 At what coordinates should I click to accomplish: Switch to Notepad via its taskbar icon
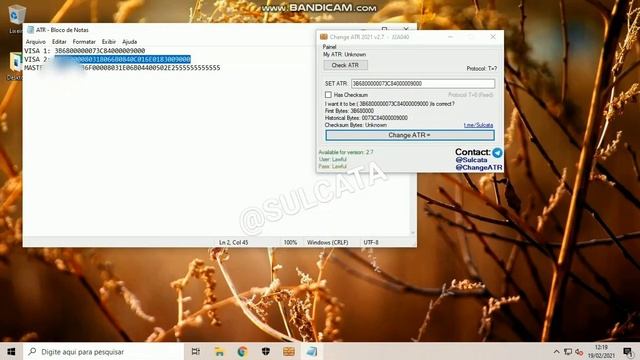point(312,351)
